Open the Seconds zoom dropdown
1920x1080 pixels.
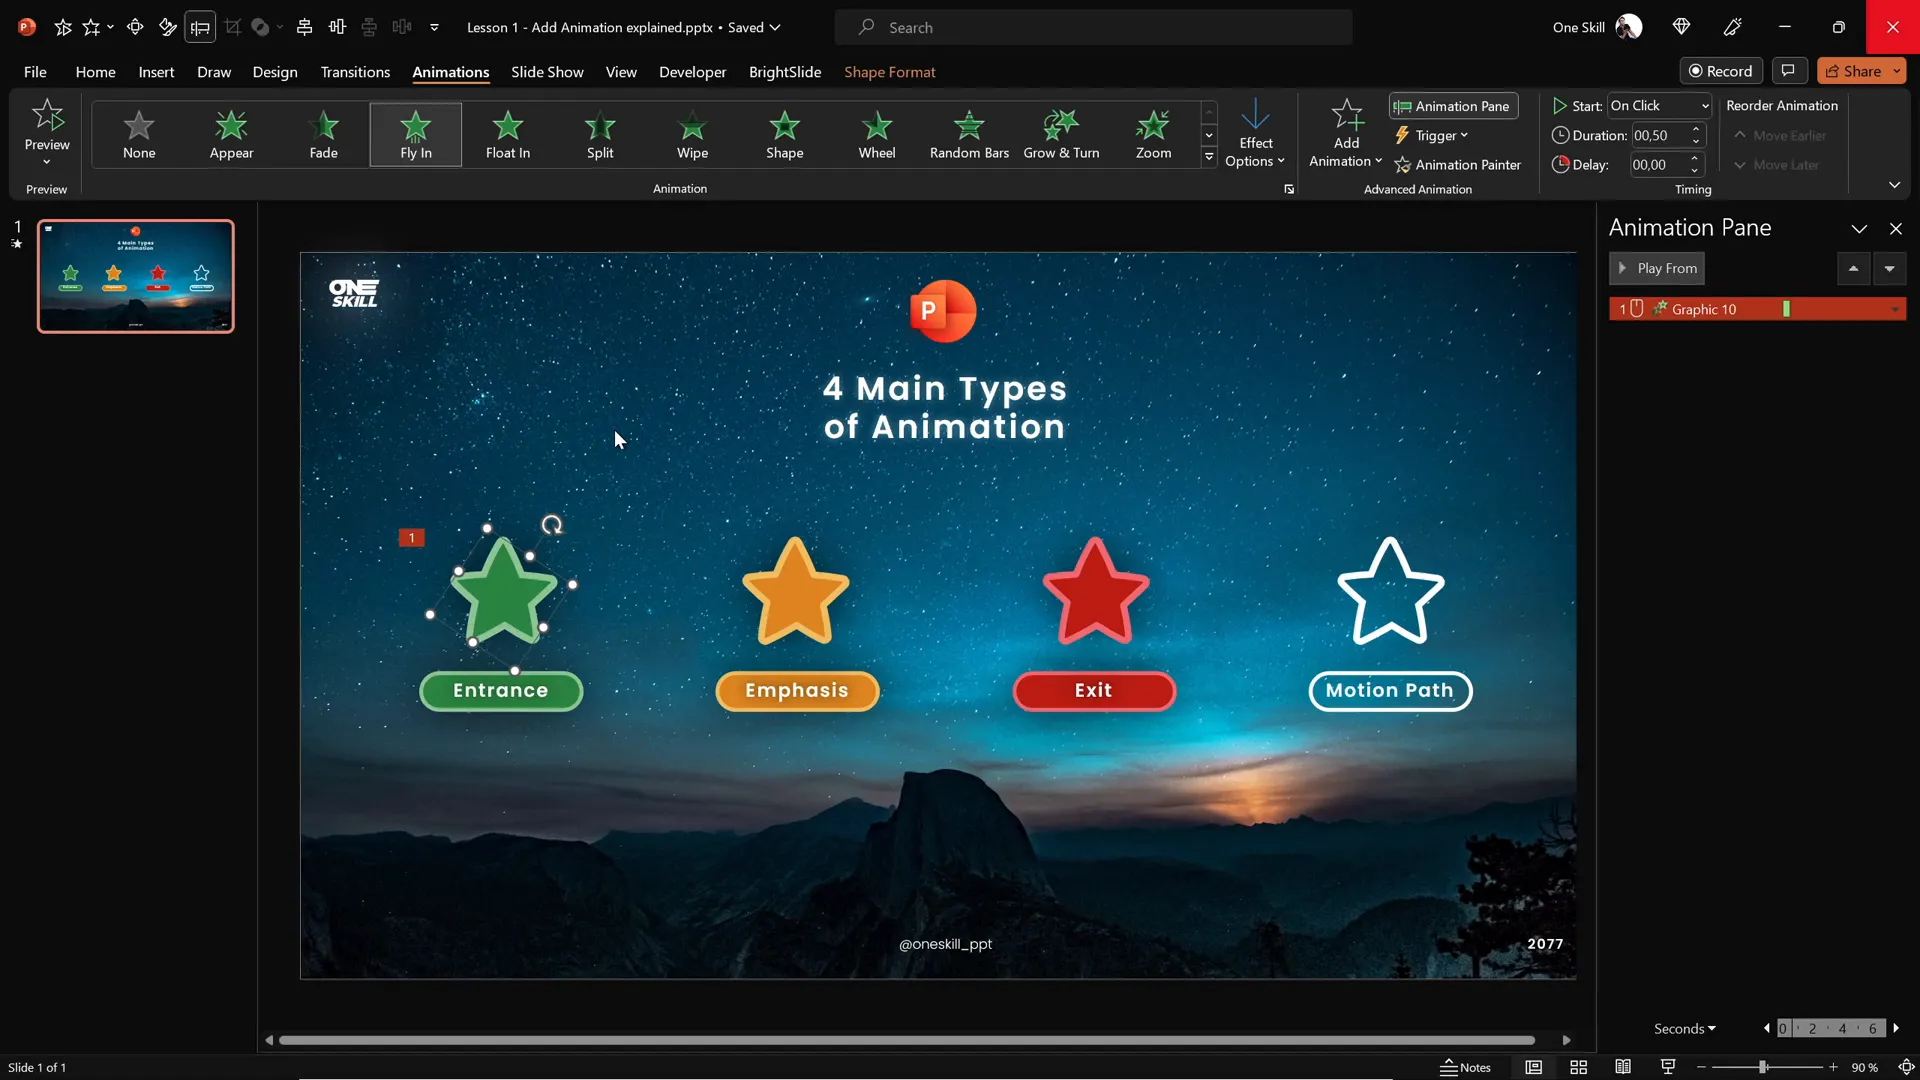(1685, 1028)
